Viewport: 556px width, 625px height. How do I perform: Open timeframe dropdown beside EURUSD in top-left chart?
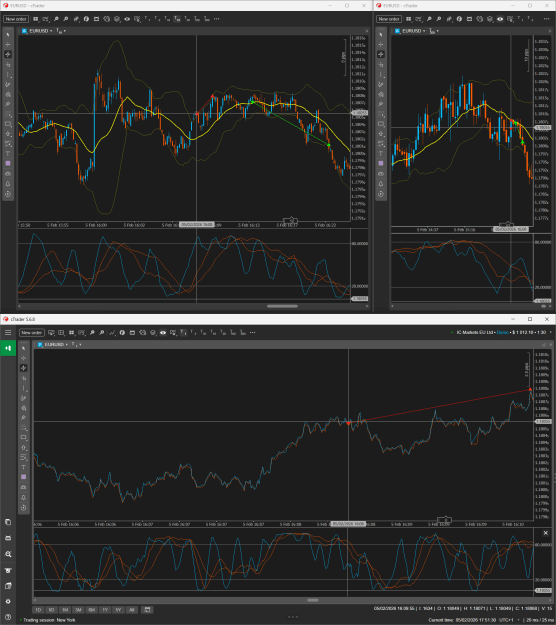61,31
